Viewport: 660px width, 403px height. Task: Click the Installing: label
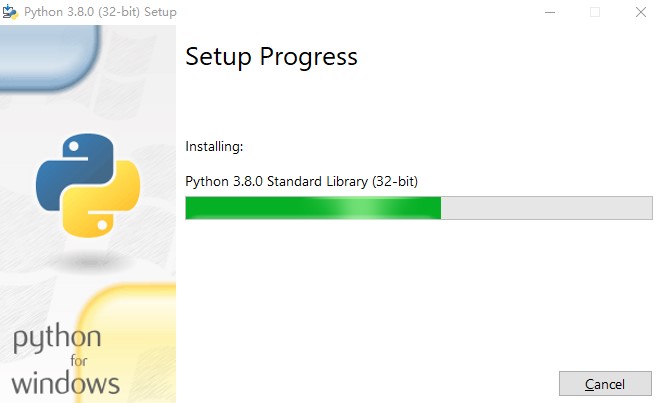tap(214, 147)
